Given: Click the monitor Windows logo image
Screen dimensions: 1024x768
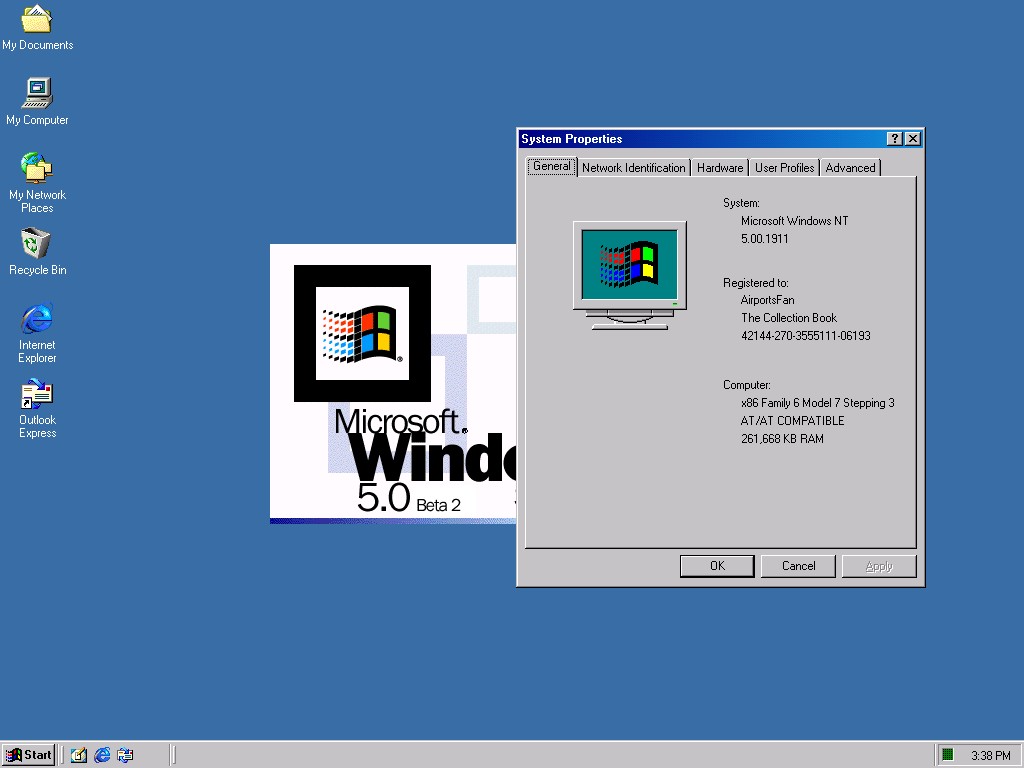Looking at the screenshot, I should pyautogui.click(x=630, y=275).
